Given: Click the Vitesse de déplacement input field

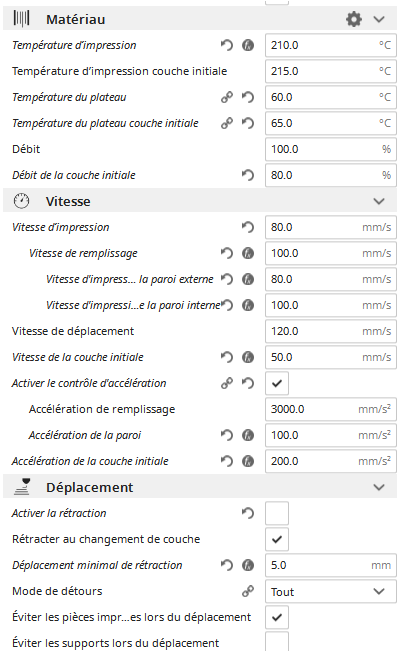Looking at the screenshot, I should click(331, 331).
